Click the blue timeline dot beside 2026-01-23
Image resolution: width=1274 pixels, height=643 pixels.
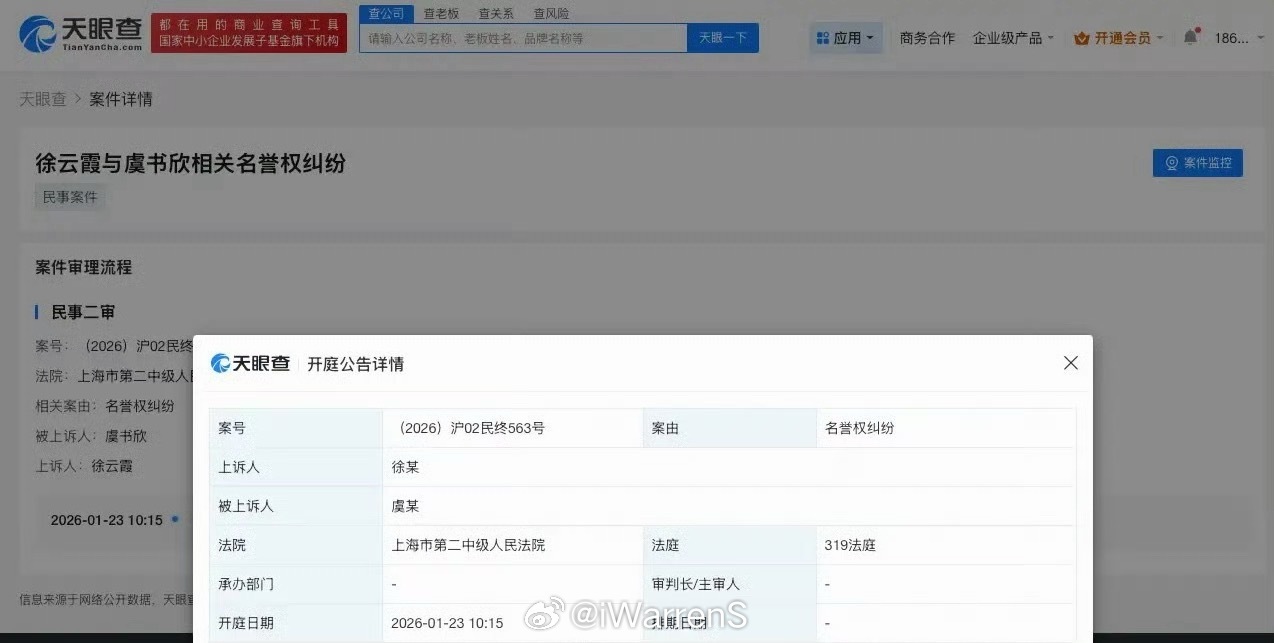point(175,519)
